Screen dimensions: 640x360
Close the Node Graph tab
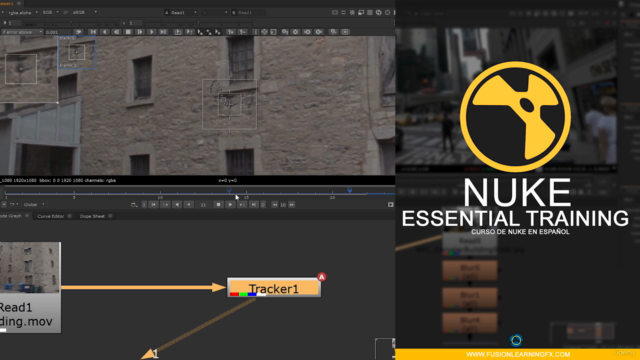pyautogui.click(x=27, y=216)
